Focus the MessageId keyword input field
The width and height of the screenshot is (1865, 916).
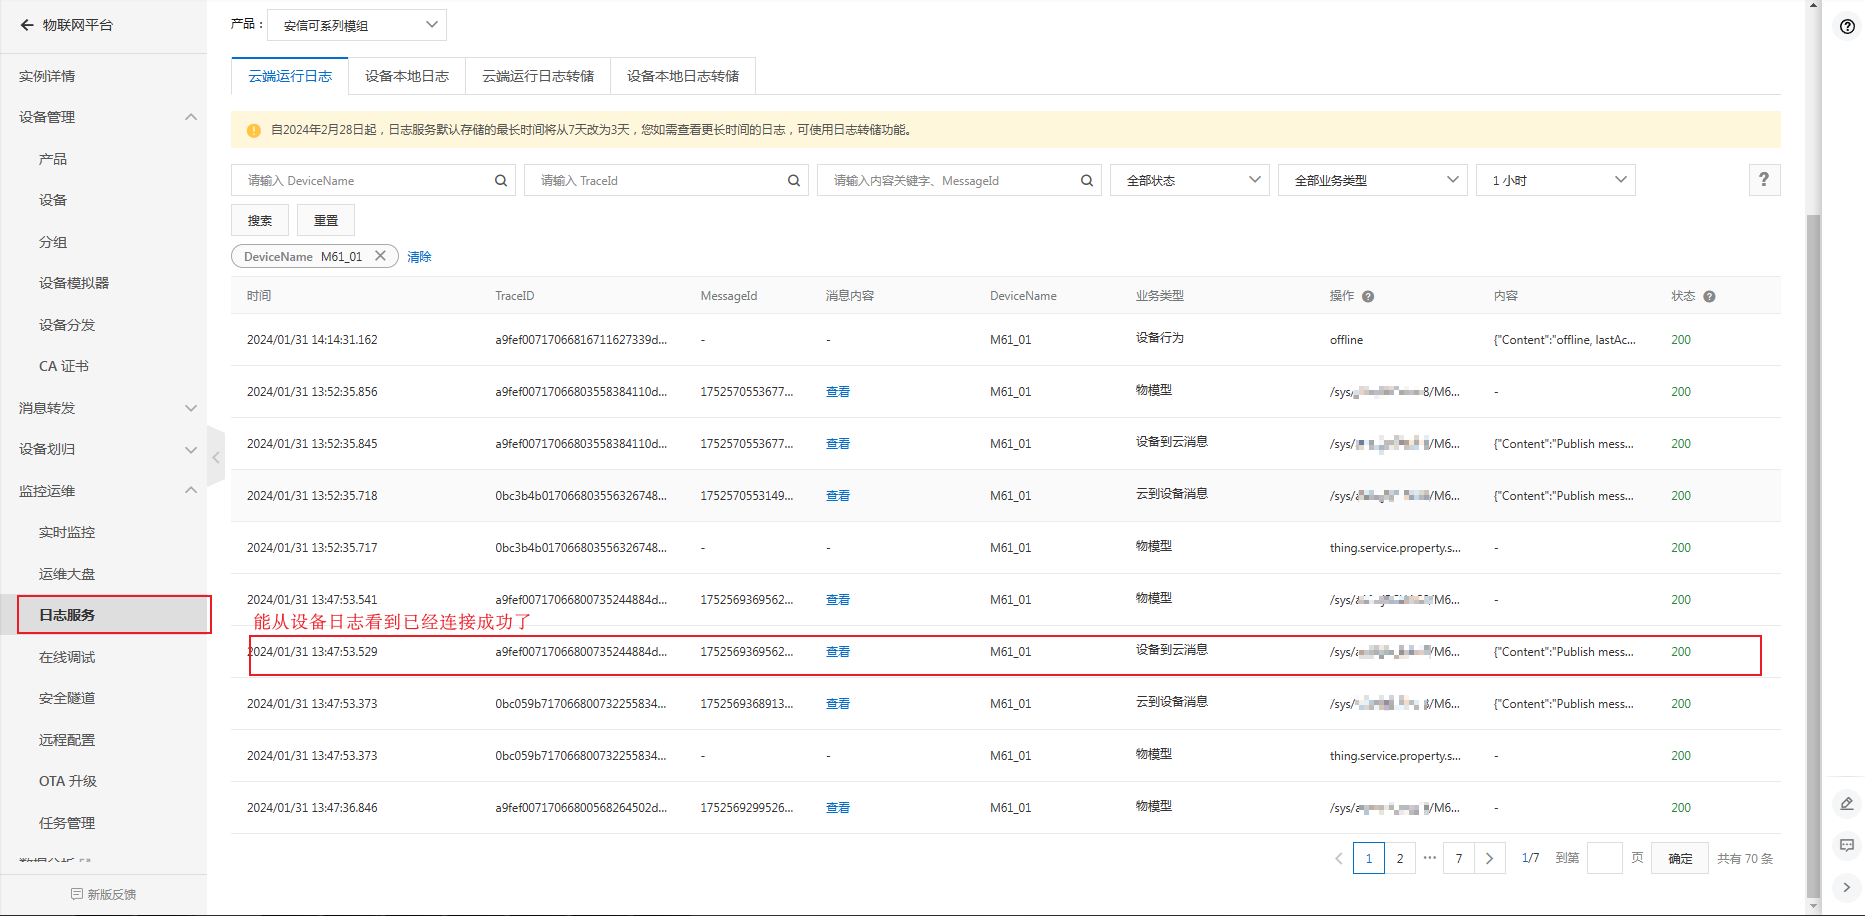pos(960,180)
